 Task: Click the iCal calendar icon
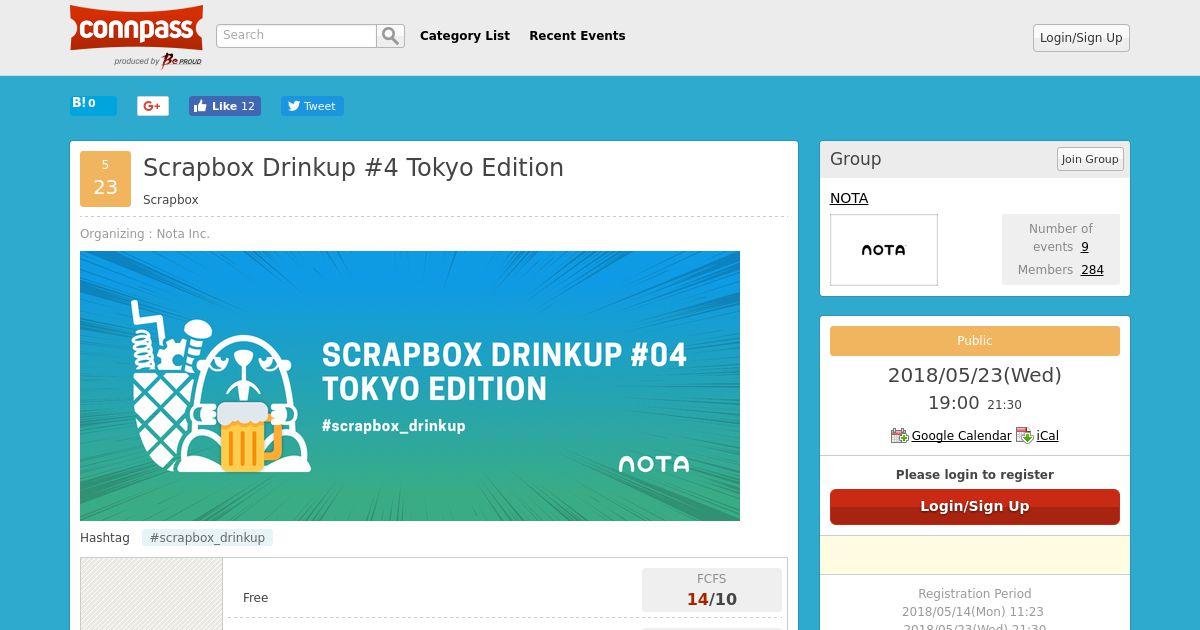click(1025, 435)
